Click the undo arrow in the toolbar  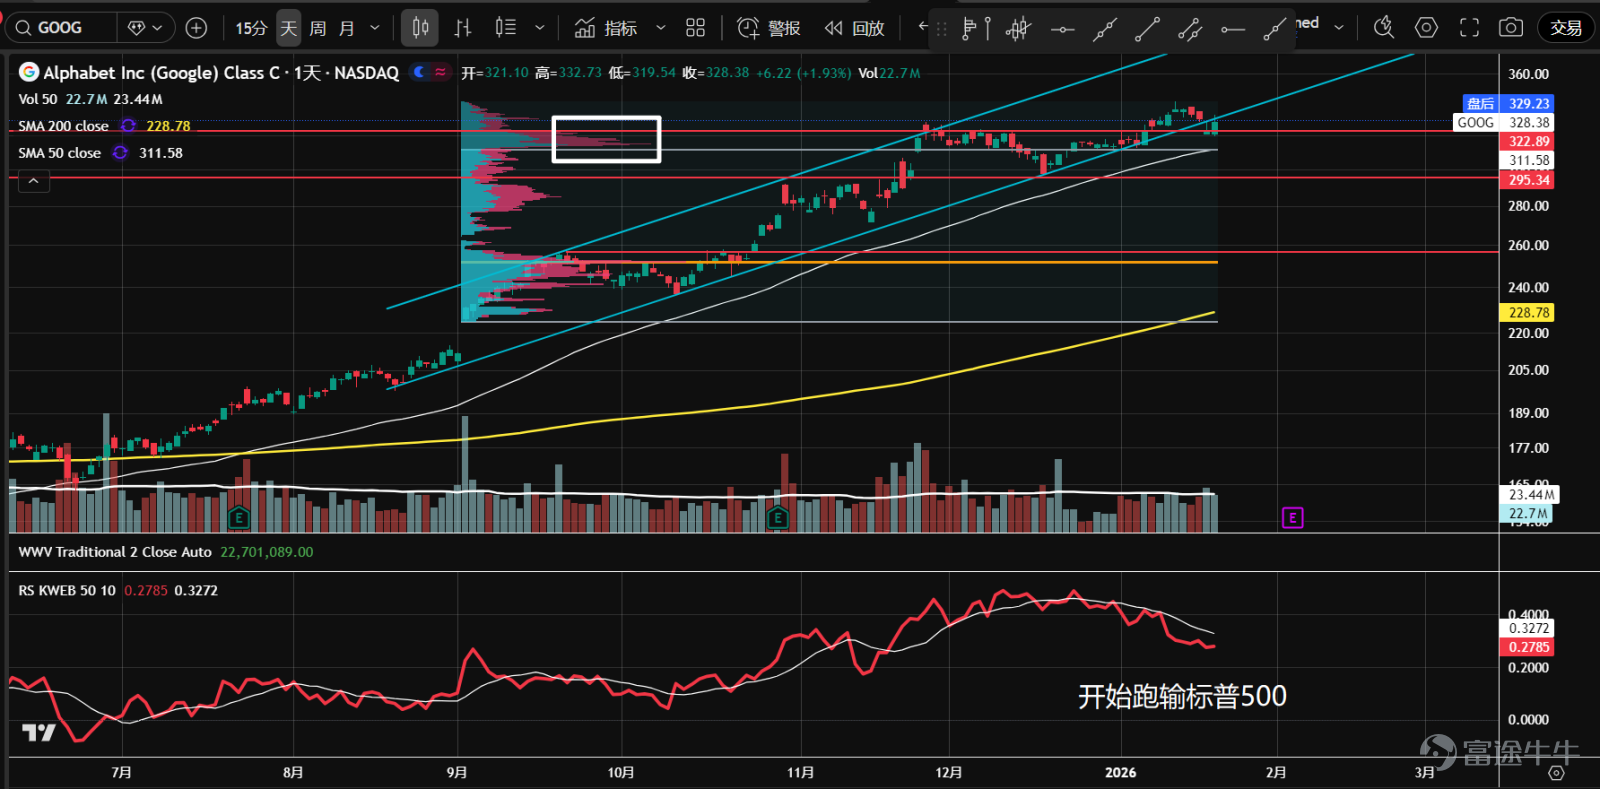(922, 27)
